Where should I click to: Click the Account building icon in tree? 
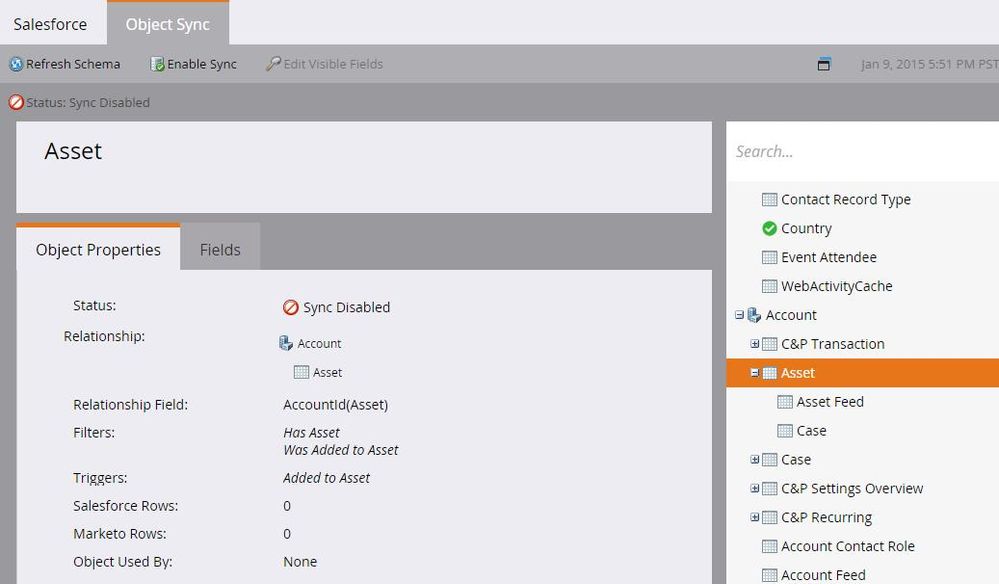click(x=754, y=315)
